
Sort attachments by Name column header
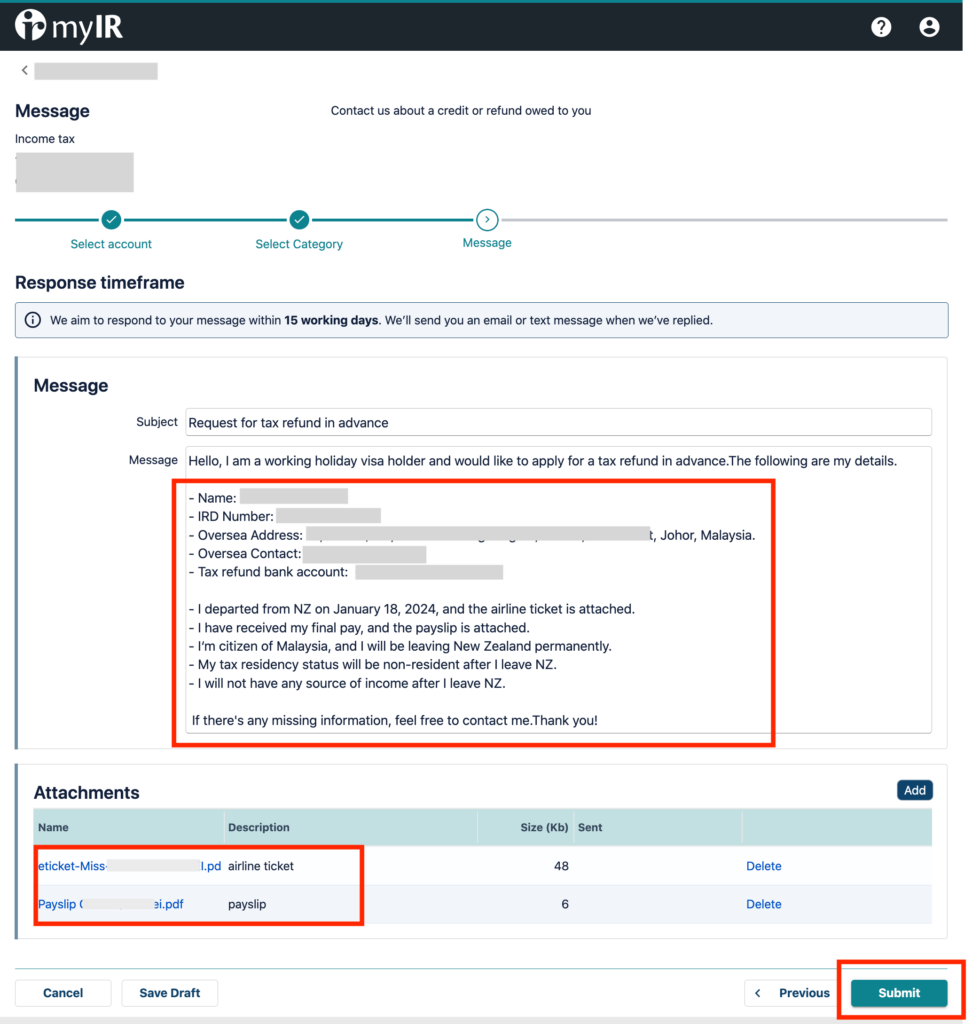point(54,827)
